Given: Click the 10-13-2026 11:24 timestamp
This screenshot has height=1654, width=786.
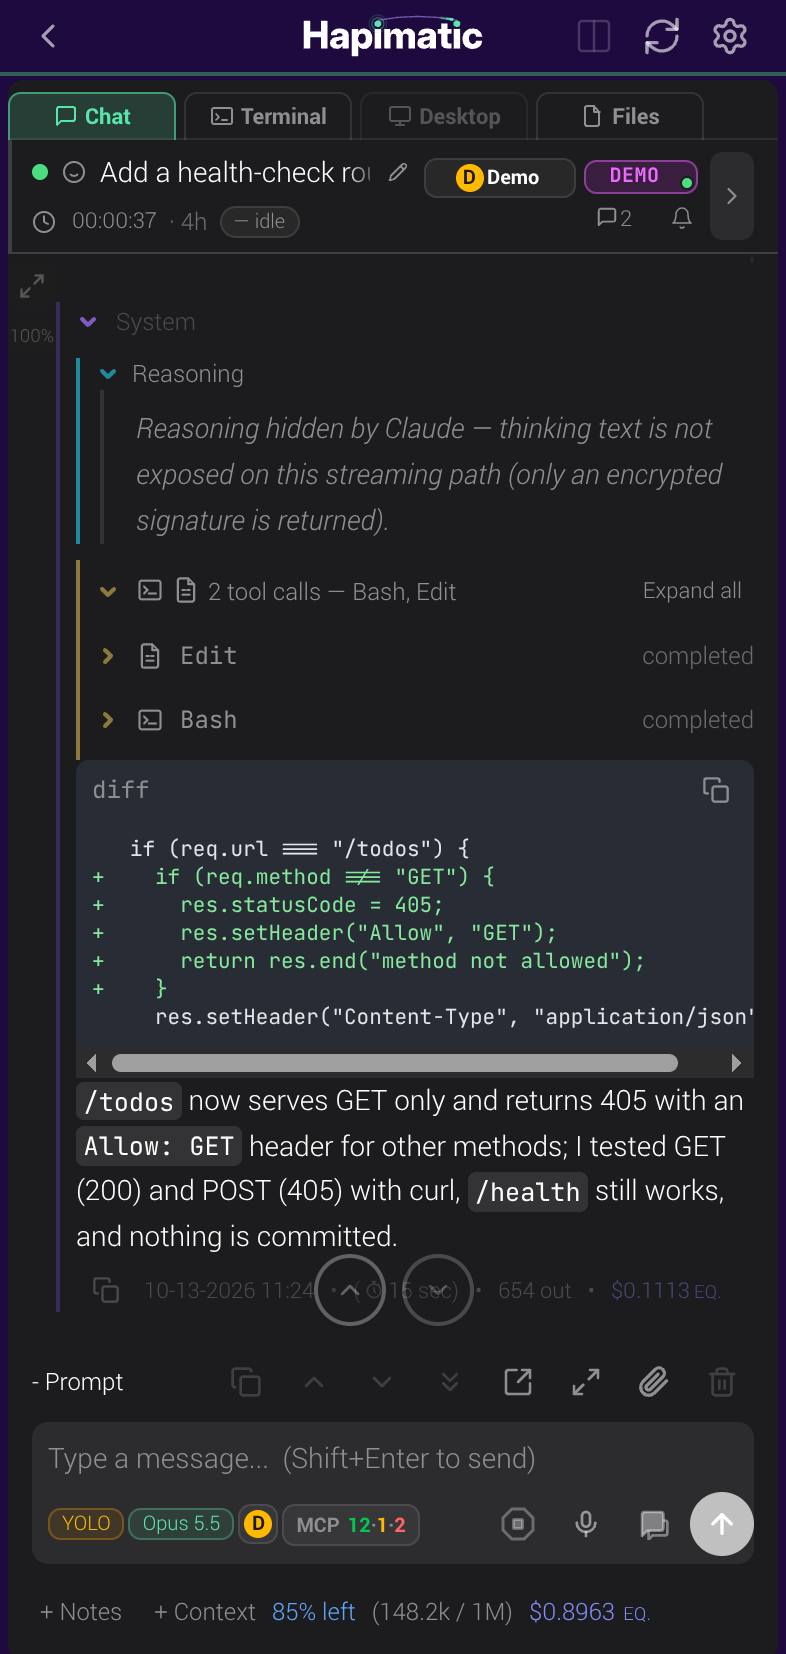Looking at the screenshot, I should point(230,1291).
